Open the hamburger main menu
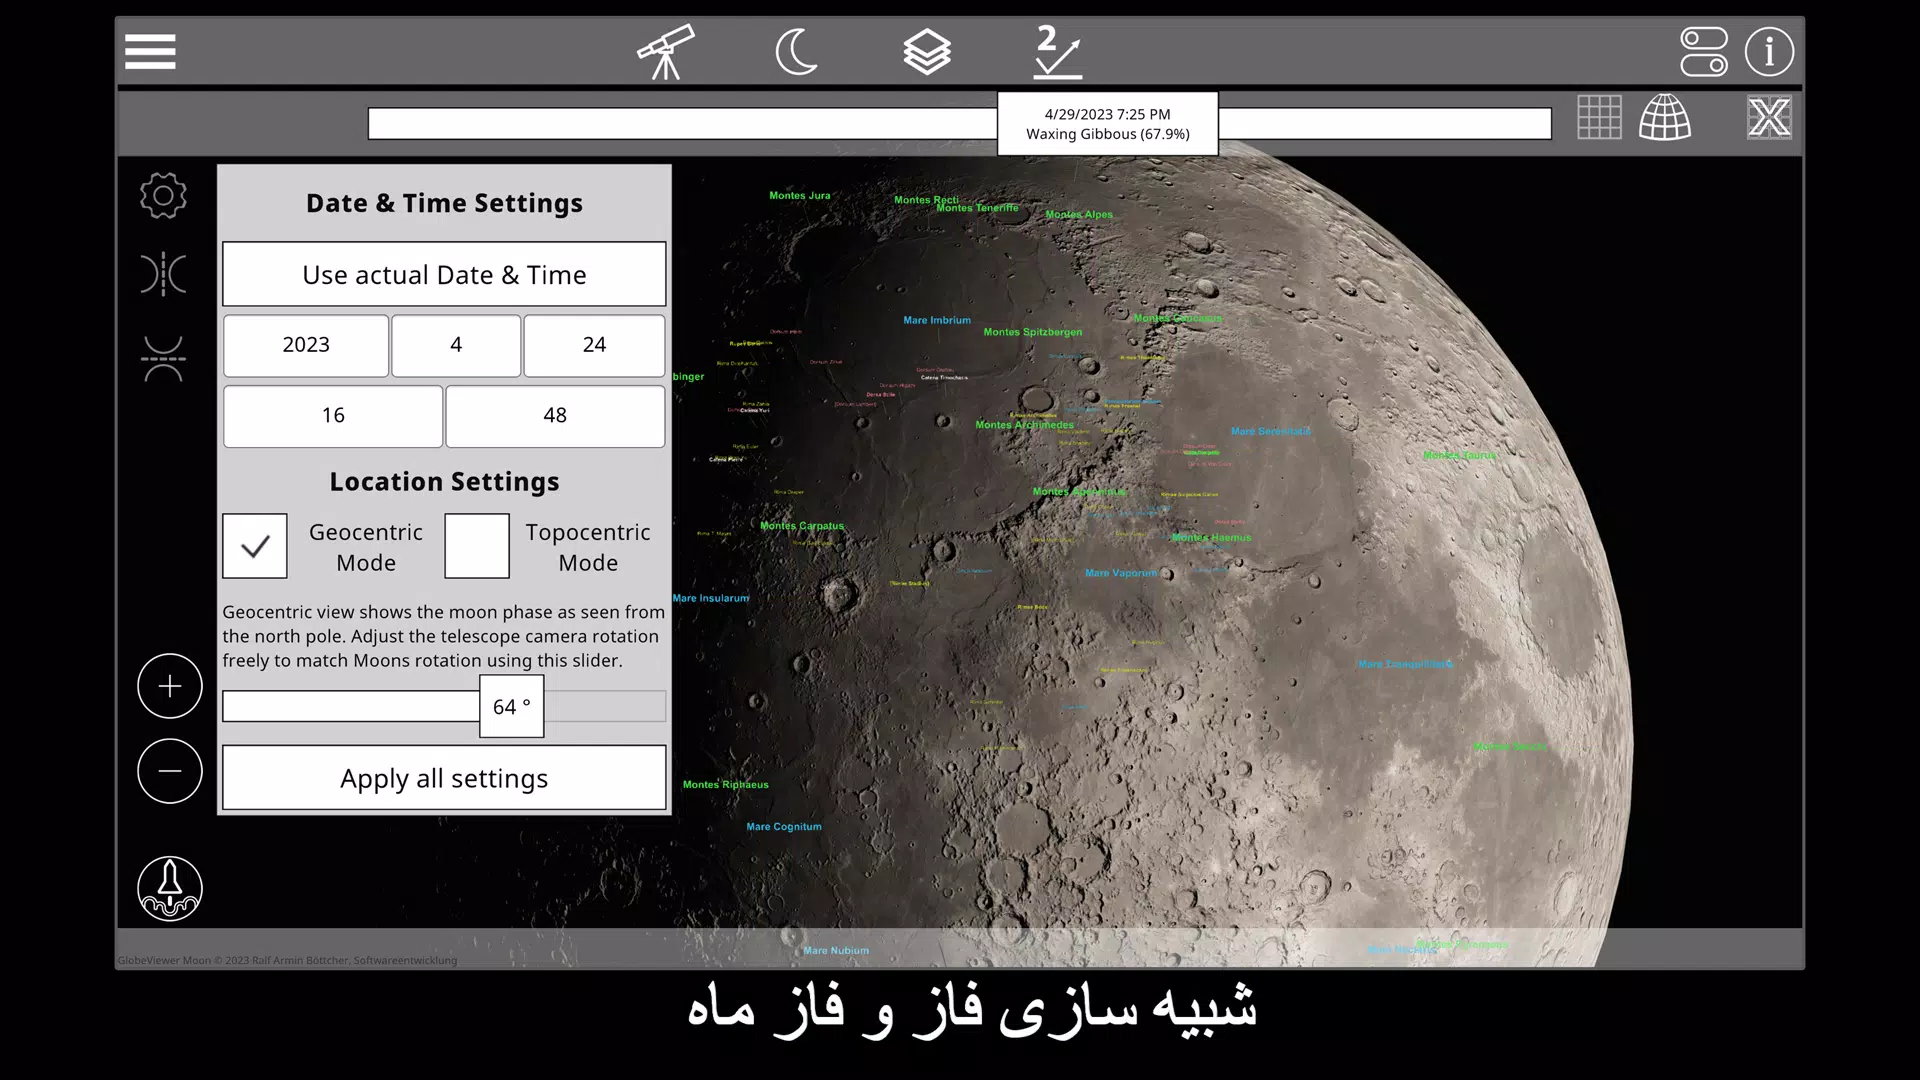Viewport: 1920px width, 1080px height. (x=150, y=52)
